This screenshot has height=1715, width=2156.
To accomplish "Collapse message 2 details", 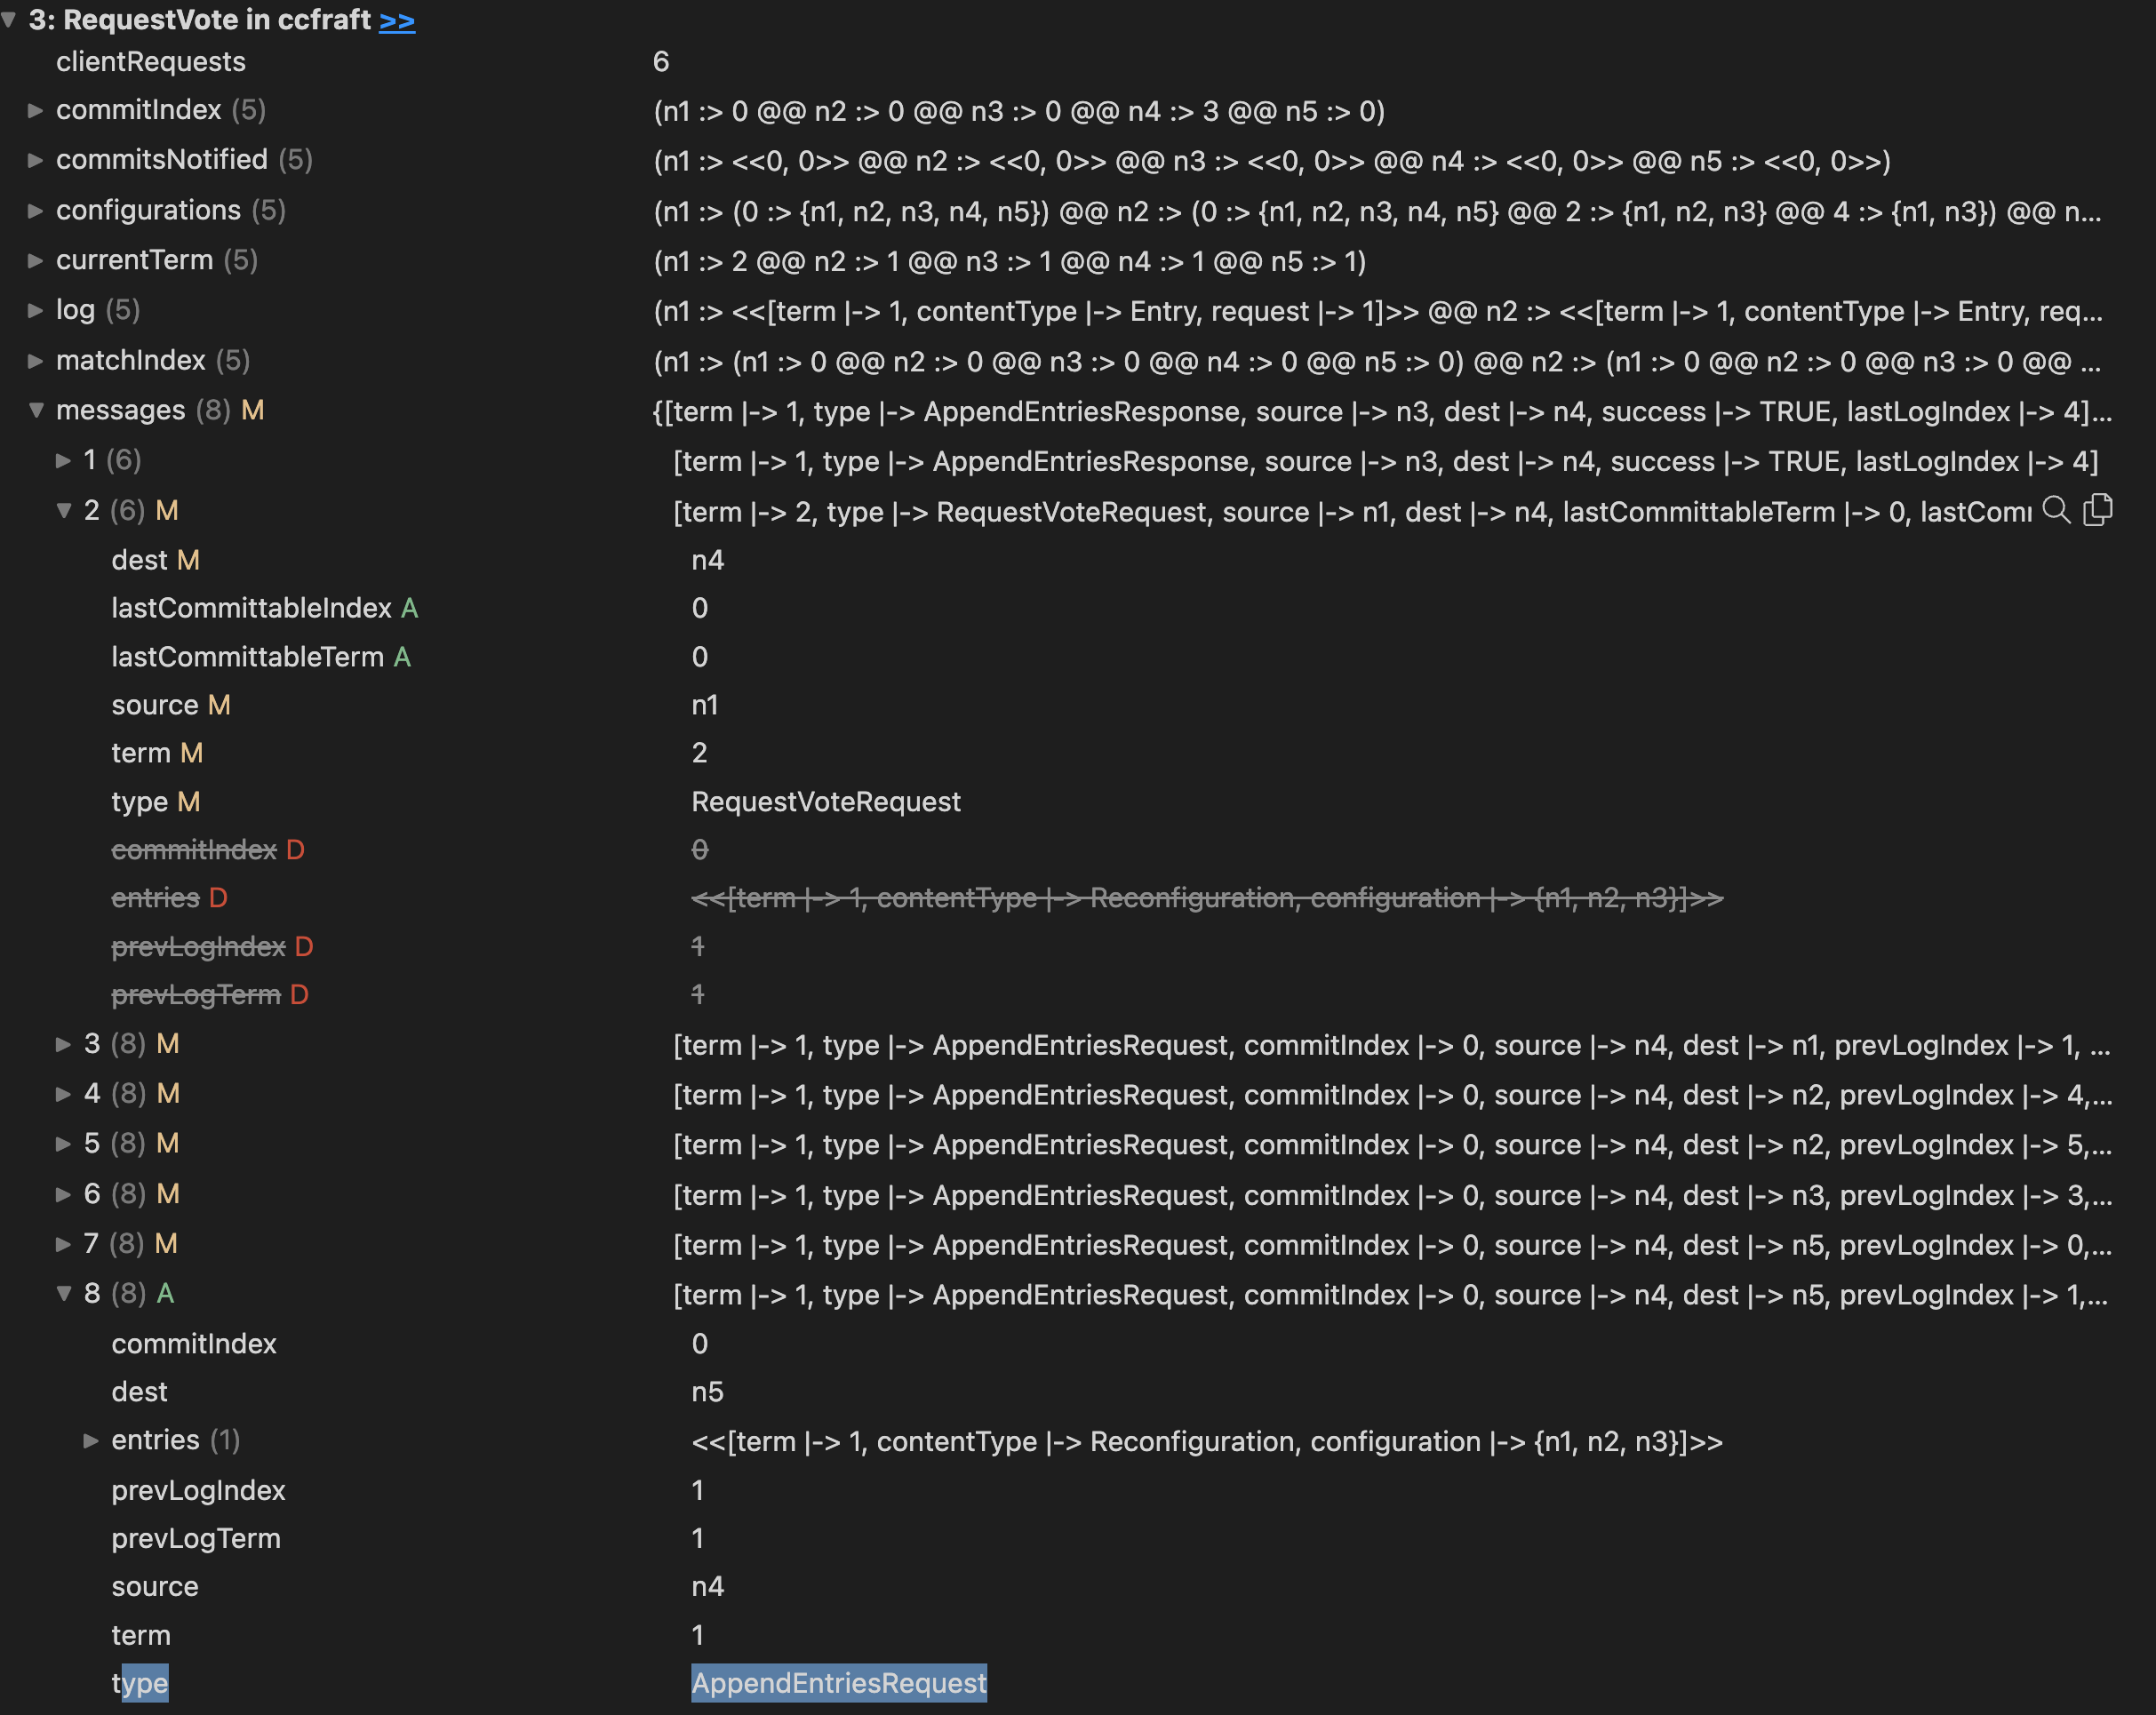I will (64, 511).
